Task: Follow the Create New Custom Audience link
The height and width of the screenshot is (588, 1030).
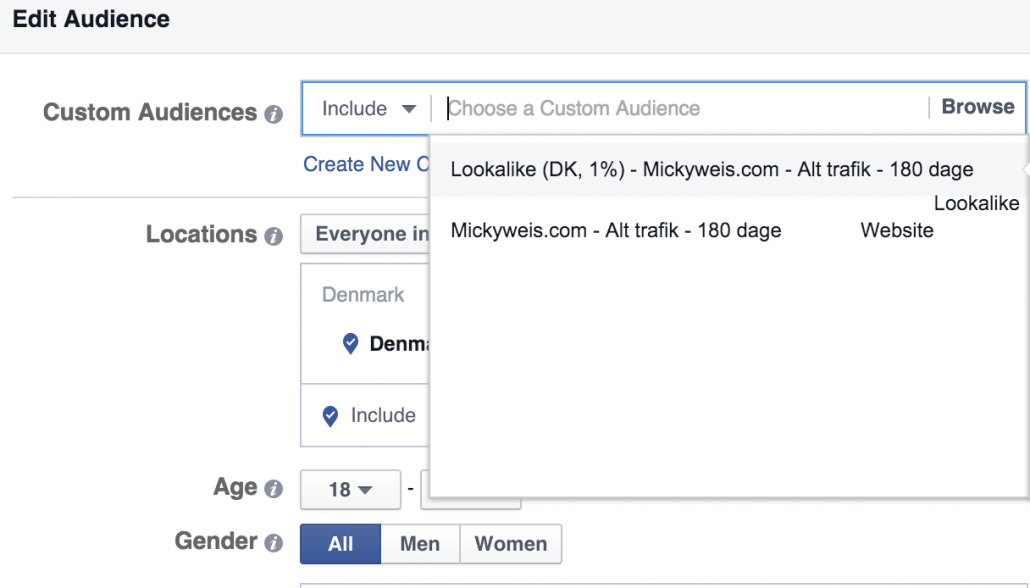Action: (x=366, y=164)
